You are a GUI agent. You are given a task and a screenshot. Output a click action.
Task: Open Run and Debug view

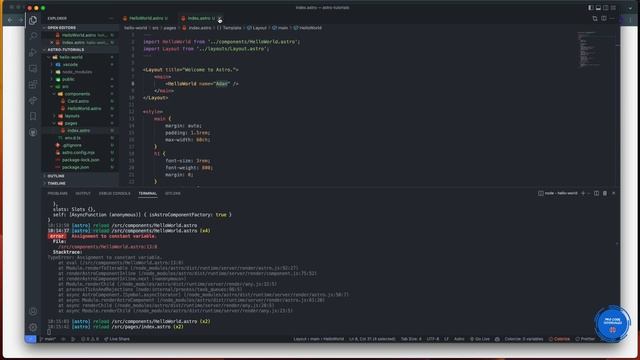click(33, 52)
